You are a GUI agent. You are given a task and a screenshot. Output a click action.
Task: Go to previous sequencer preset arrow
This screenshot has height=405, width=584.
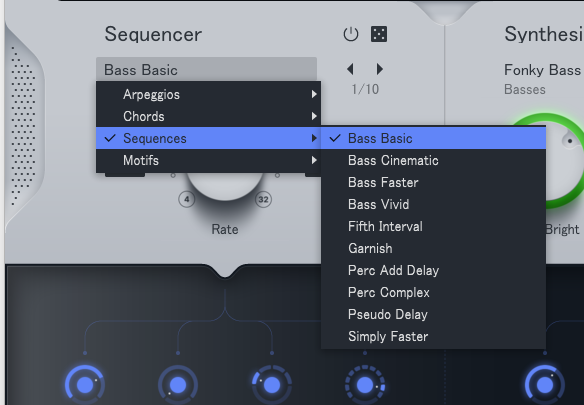pos(350,69)
